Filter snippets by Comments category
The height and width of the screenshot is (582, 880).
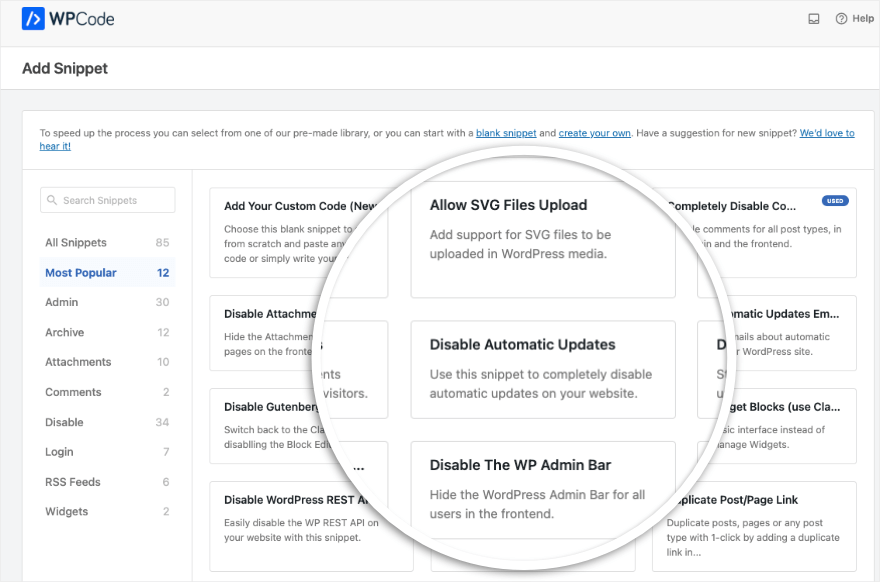(x=107, y=392)
